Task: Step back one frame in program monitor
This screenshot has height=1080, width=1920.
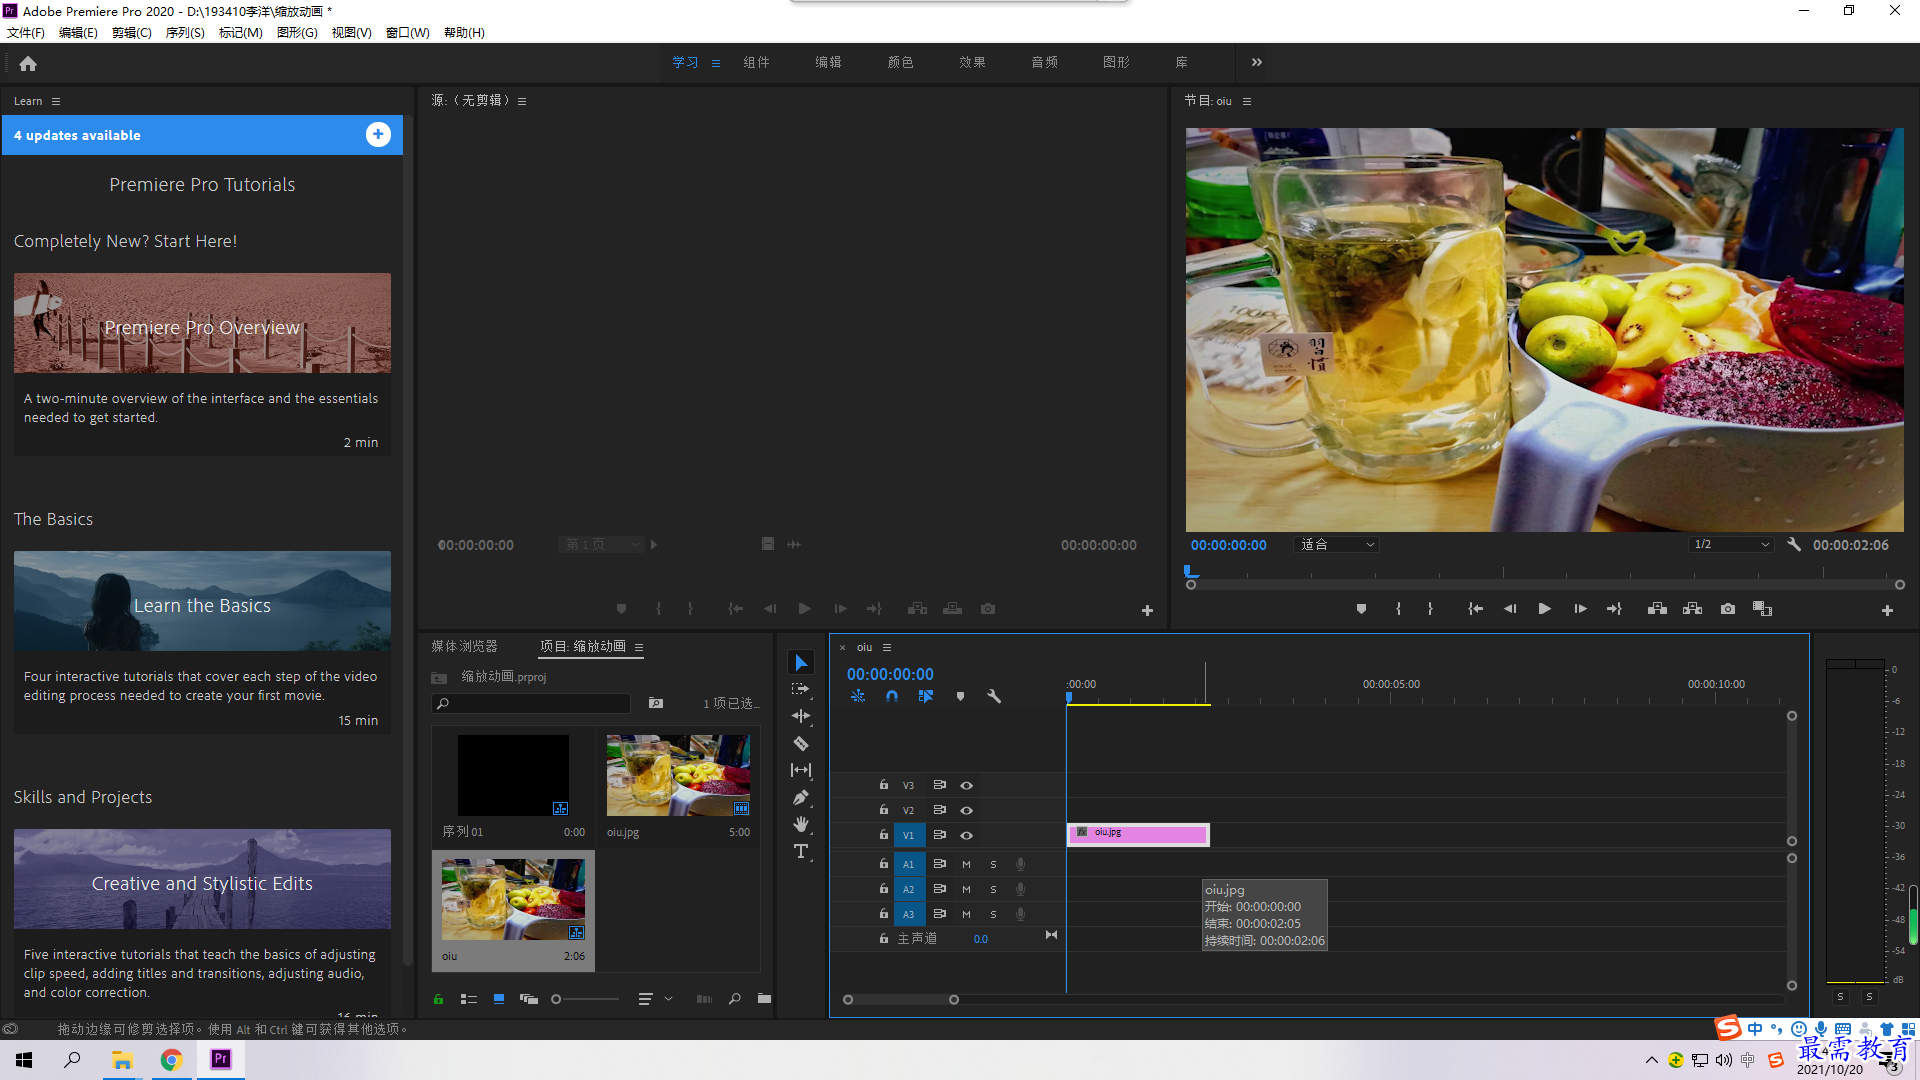Action: [x=1510, y=609]
